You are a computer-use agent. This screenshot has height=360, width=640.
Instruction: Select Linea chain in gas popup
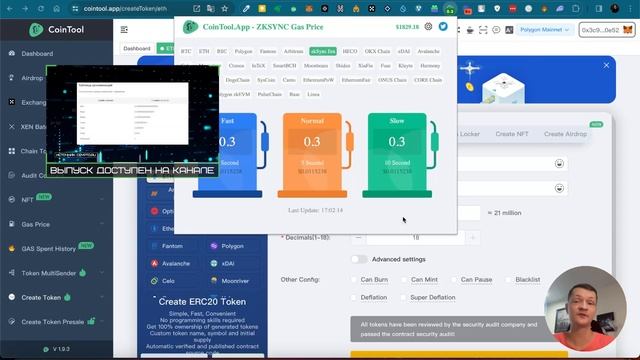[313, 94]
